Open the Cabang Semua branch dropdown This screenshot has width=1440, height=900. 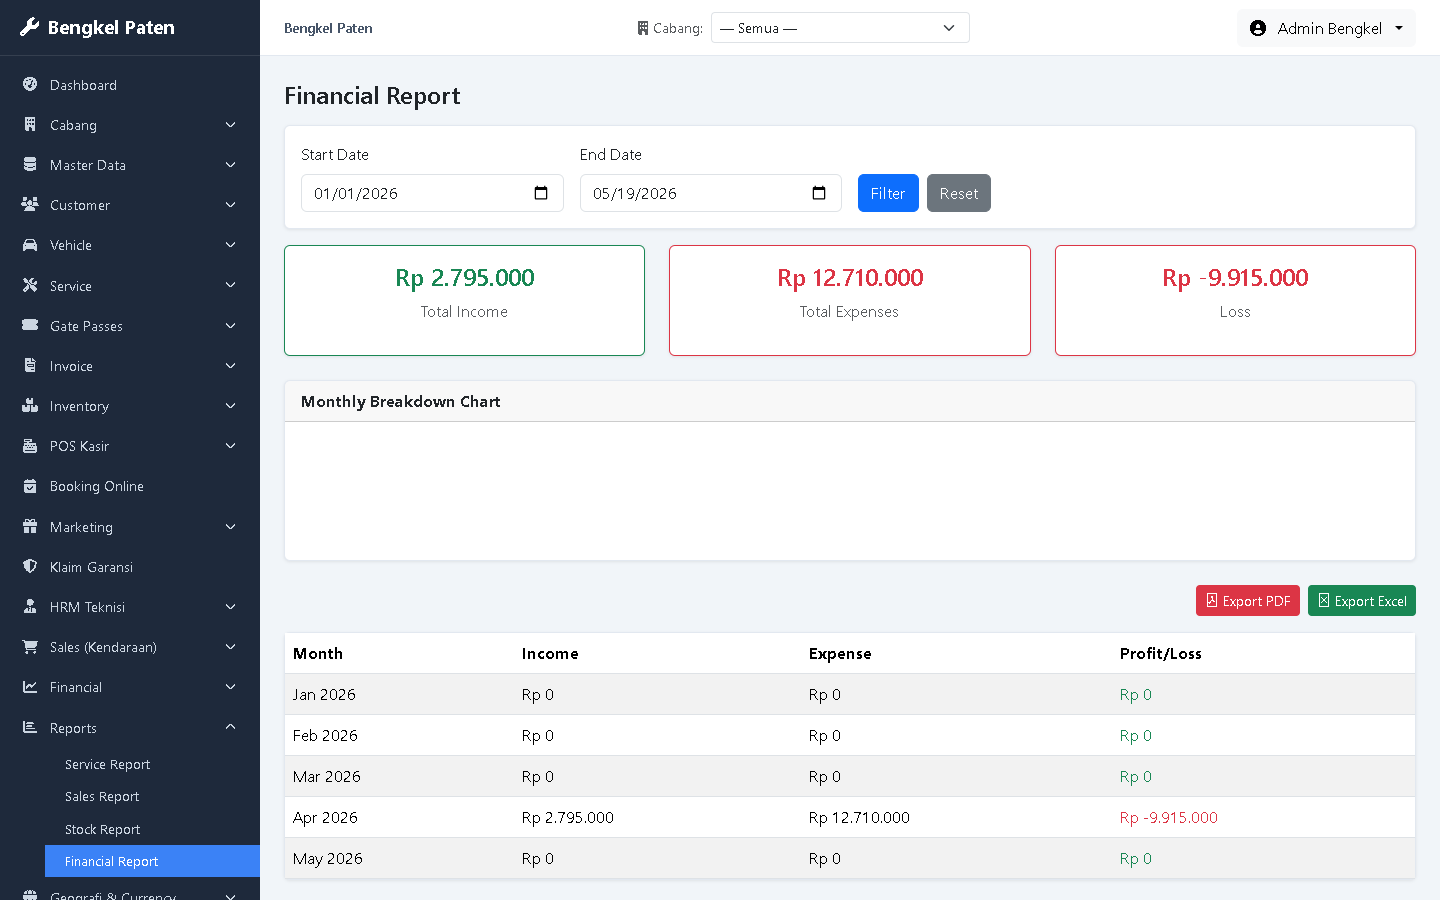click(840, 28)
